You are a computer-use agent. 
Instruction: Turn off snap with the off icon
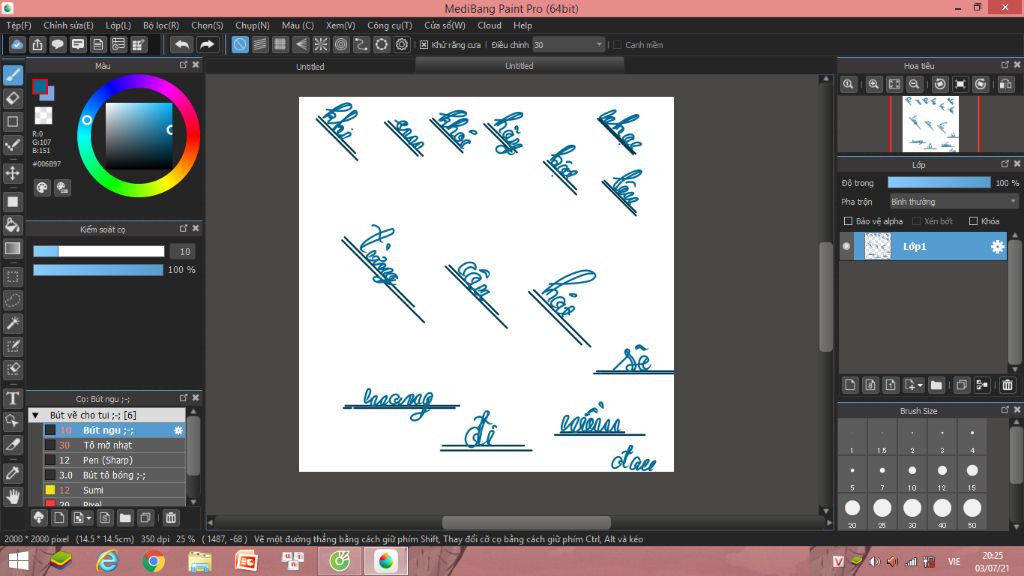pos(240,44)
